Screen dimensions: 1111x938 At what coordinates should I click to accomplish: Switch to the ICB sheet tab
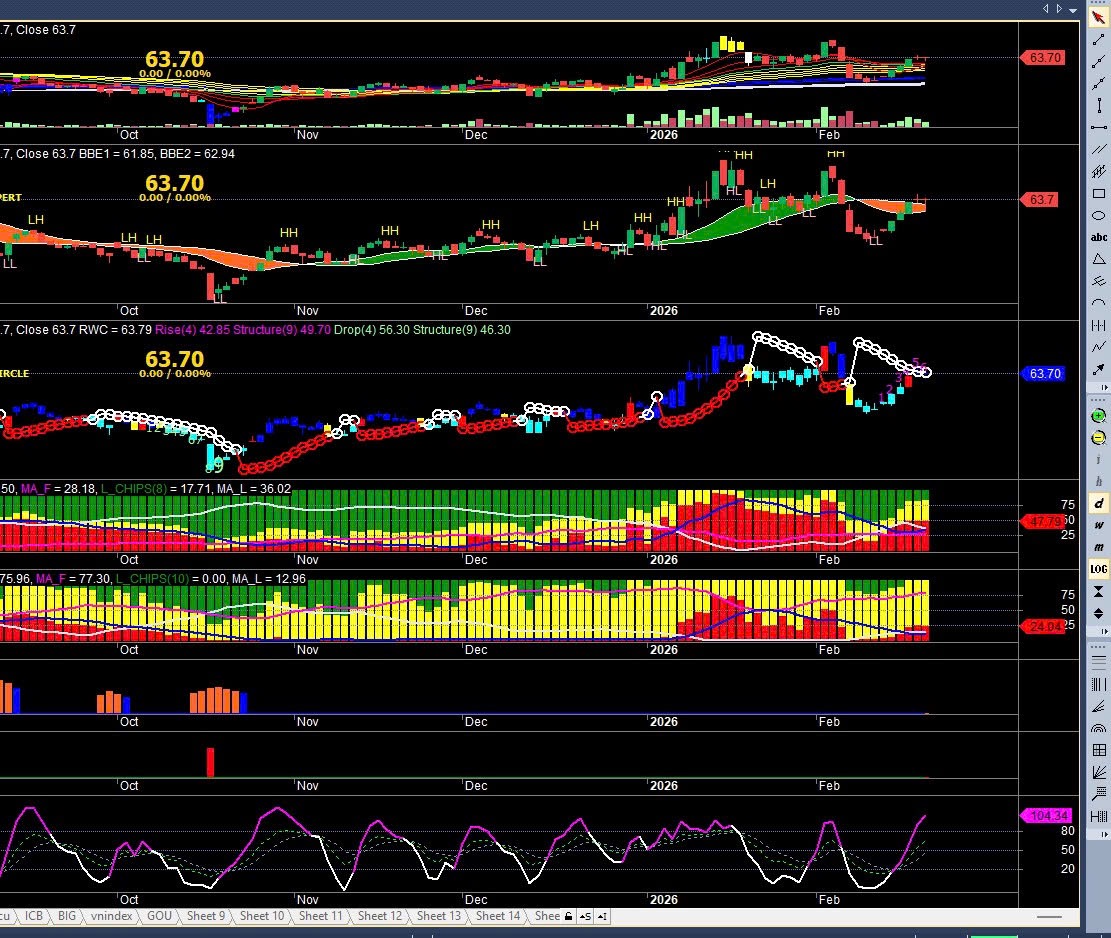coord(34,915)
